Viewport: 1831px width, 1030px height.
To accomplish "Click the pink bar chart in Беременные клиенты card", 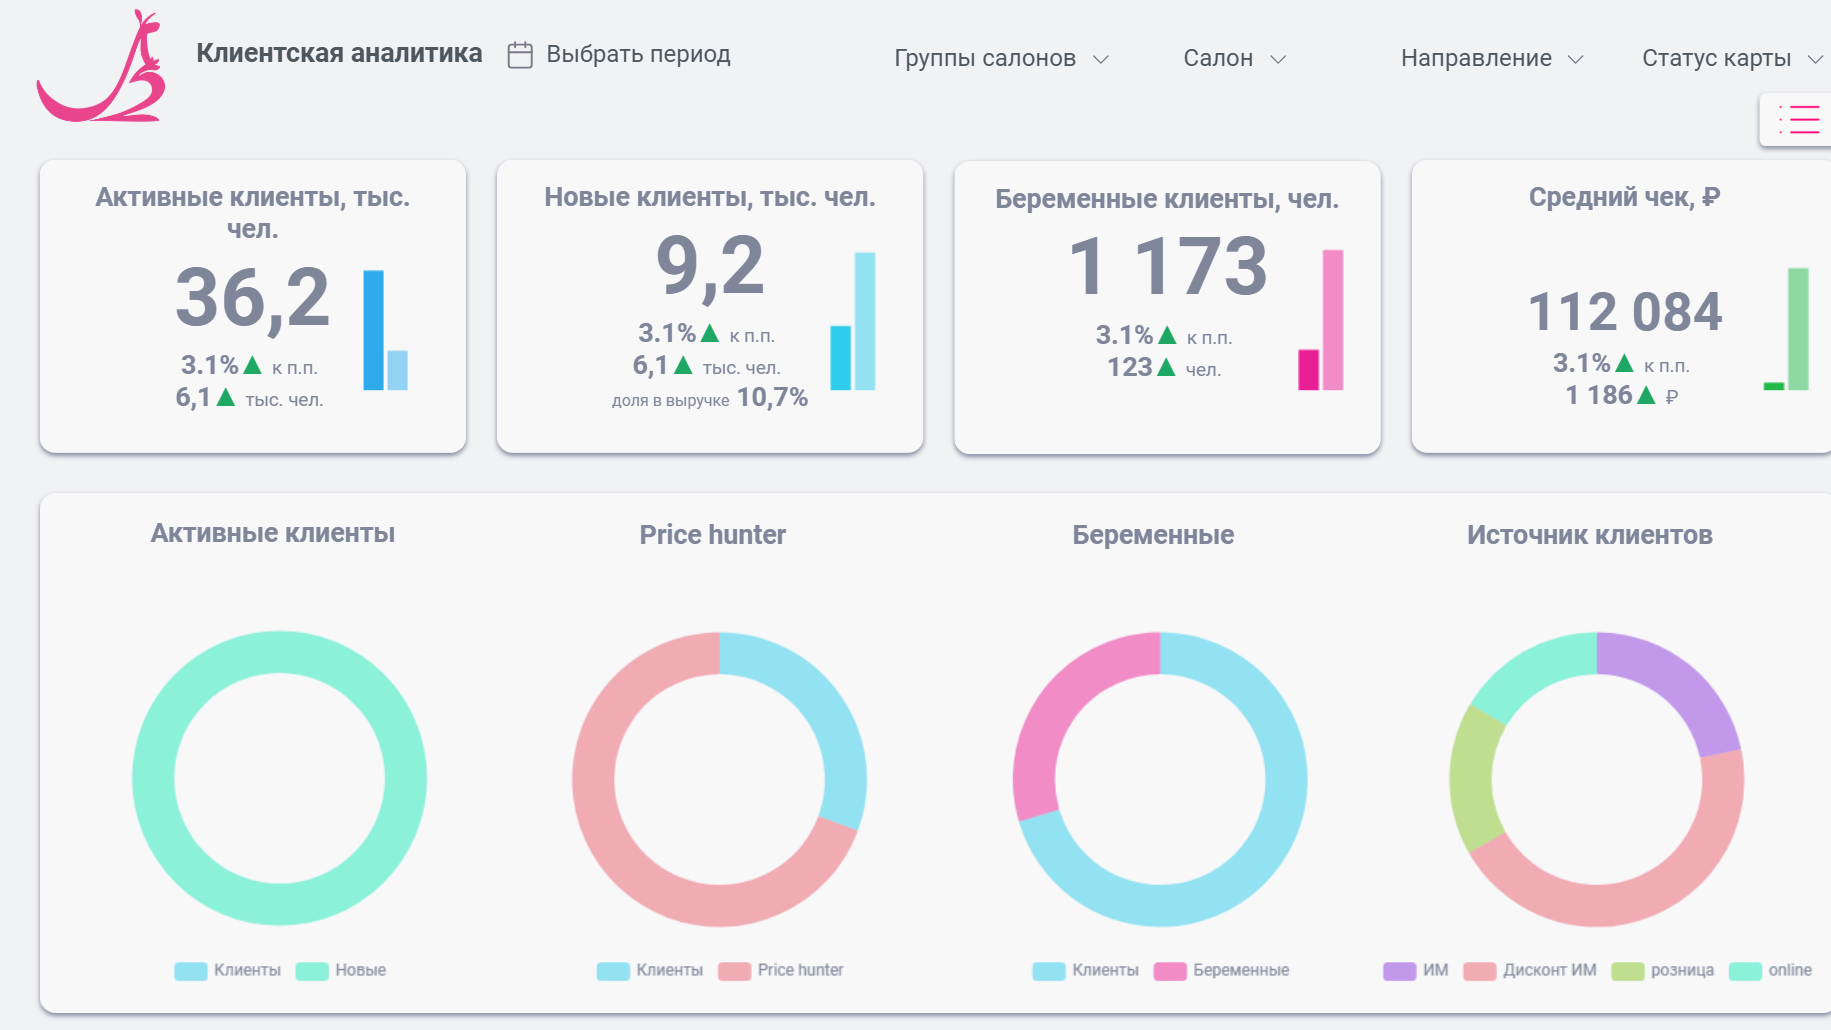I will click(1321, 320).
